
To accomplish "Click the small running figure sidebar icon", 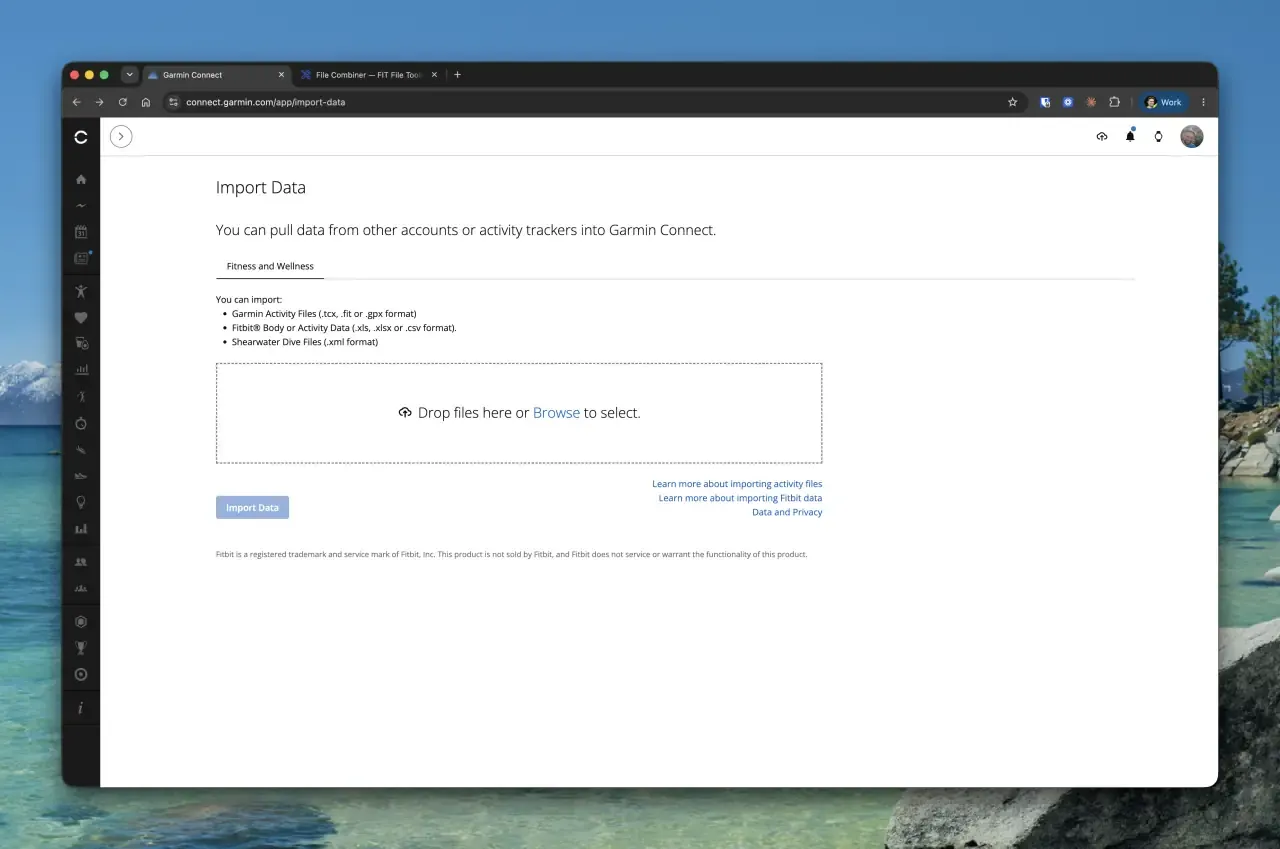I will [81, 396].
